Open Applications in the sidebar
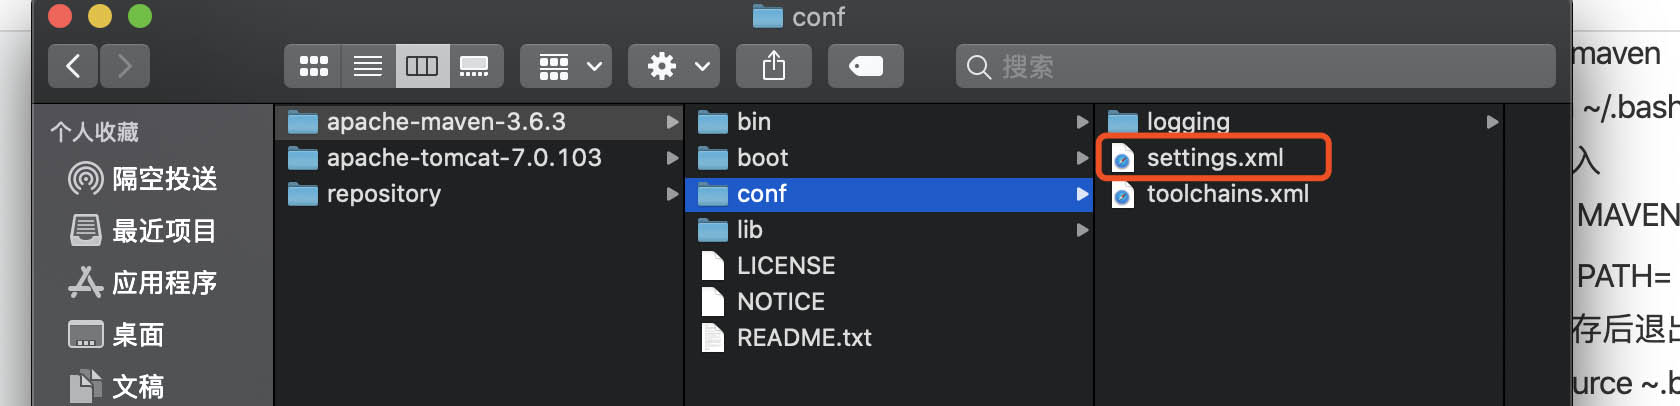1680x406 pixels. (x=142, y=283)
